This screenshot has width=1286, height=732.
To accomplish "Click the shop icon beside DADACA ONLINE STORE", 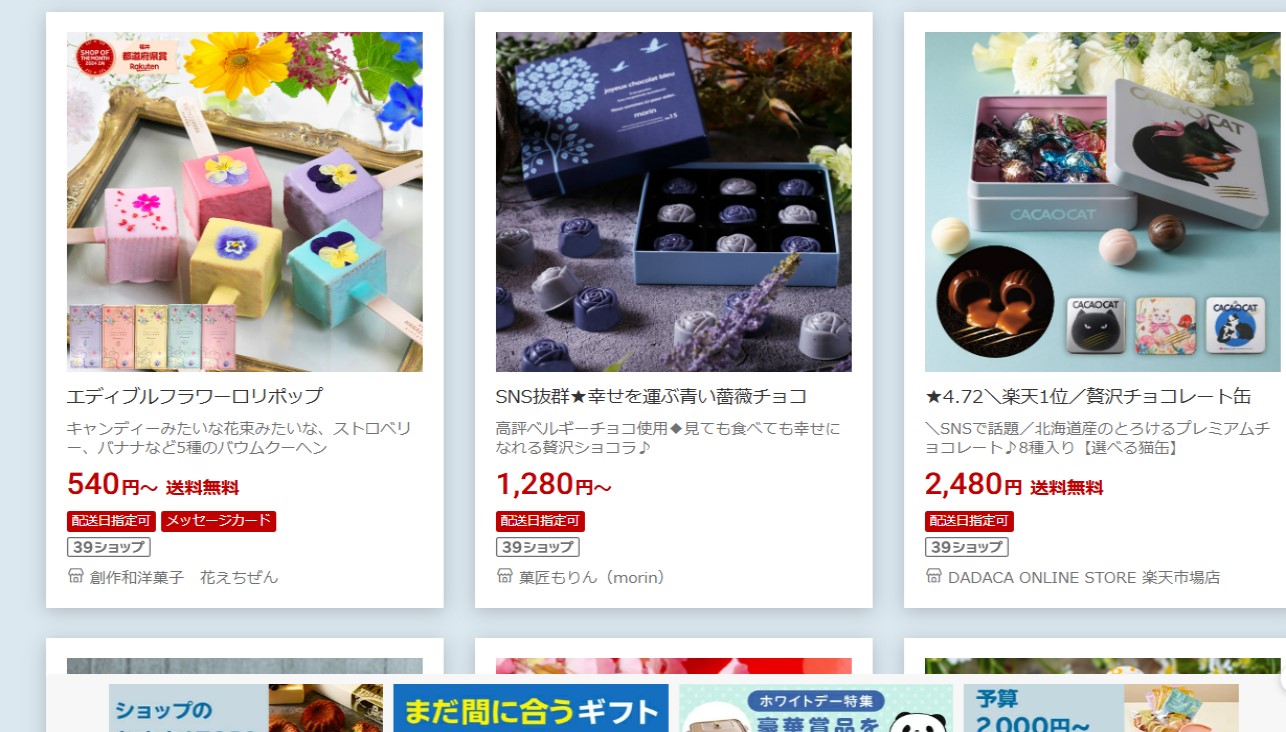I will point(933,576).
